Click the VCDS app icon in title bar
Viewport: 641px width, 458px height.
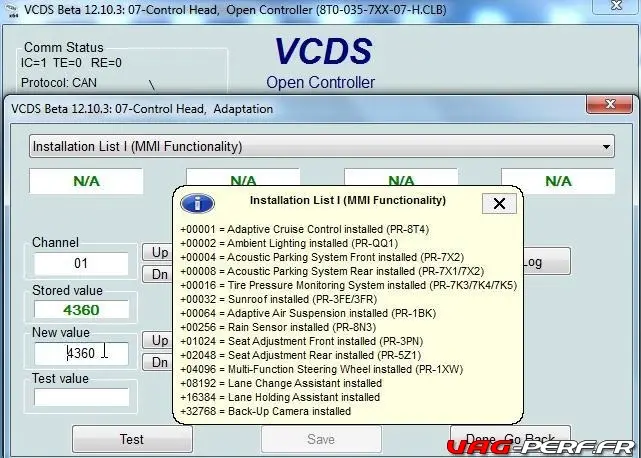tap(13, 9)
